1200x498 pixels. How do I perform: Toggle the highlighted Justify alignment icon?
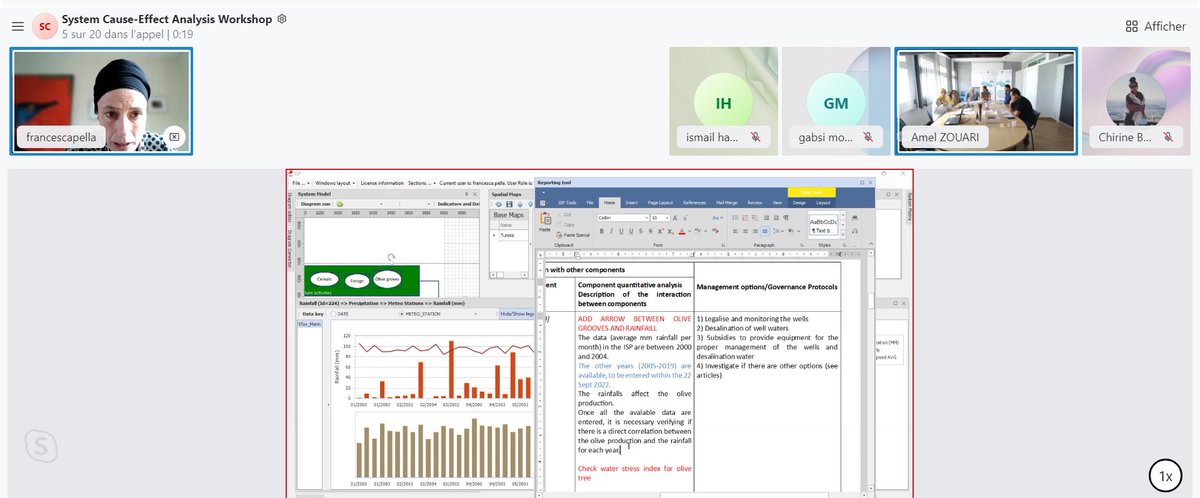tap(765, 231)
